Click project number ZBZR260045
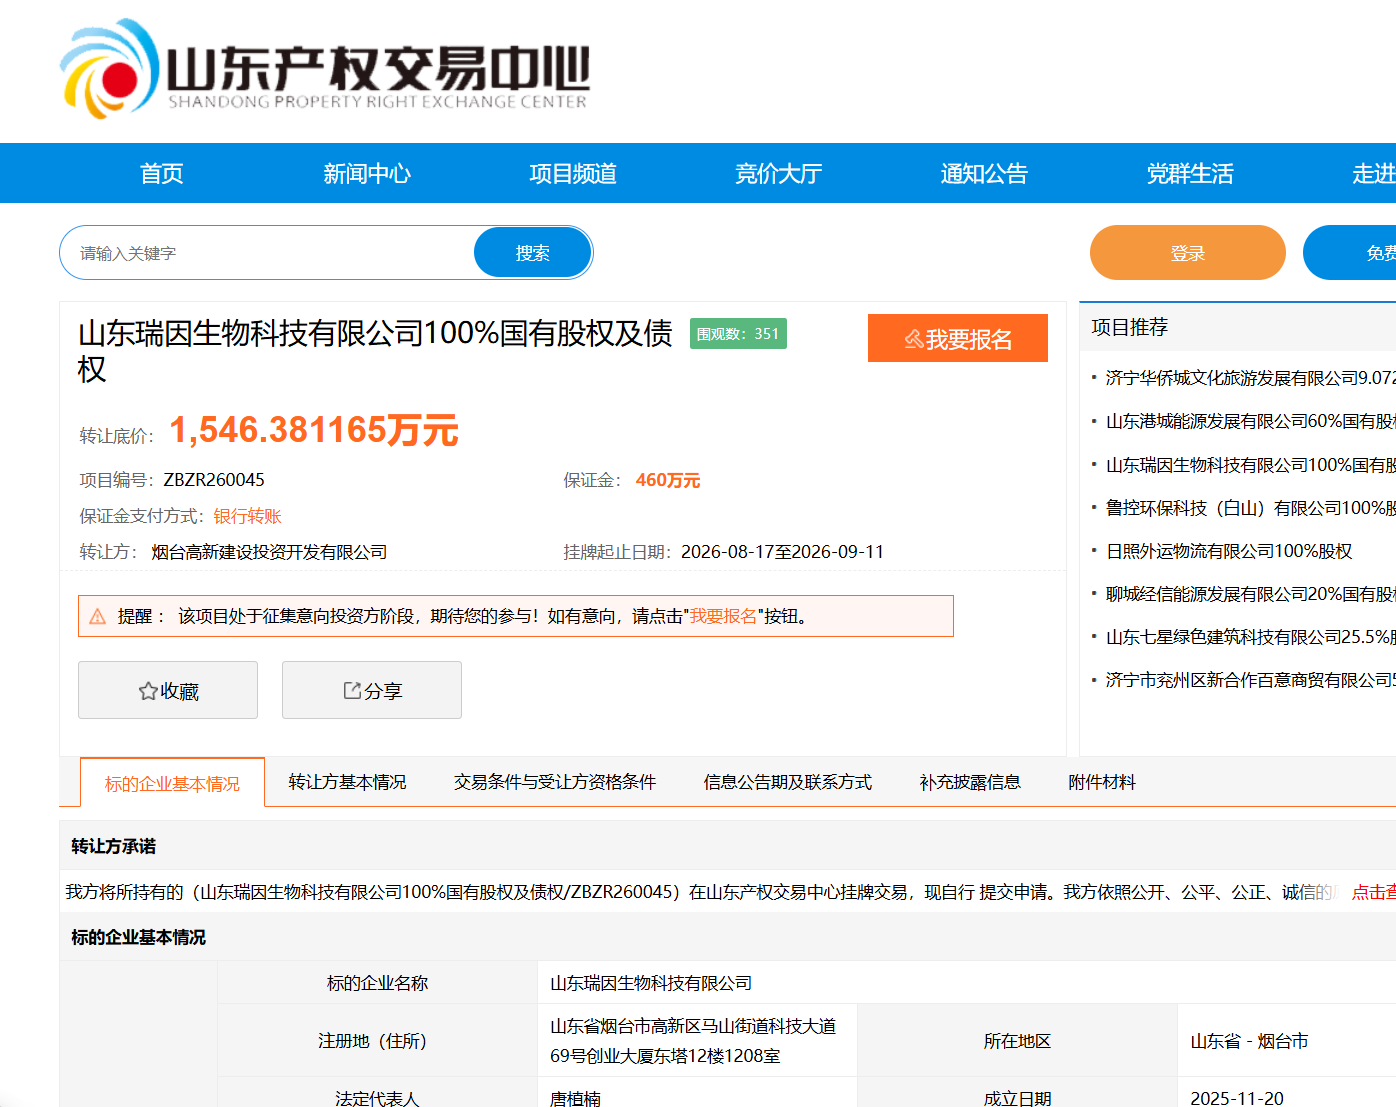 pyautogui.click(x=214, y=480)
